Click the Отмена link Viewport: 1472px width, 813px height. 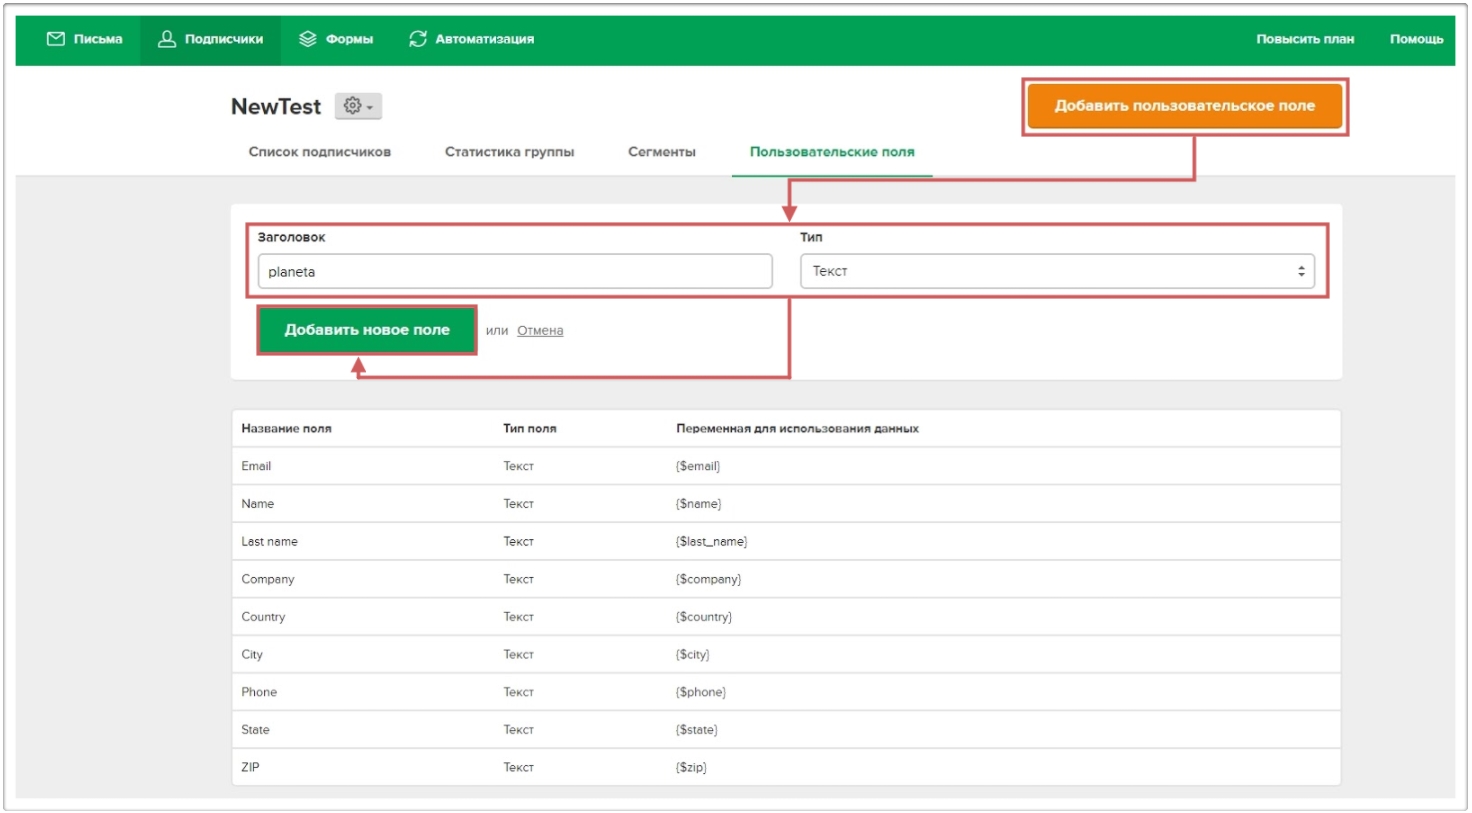(540, 331)
